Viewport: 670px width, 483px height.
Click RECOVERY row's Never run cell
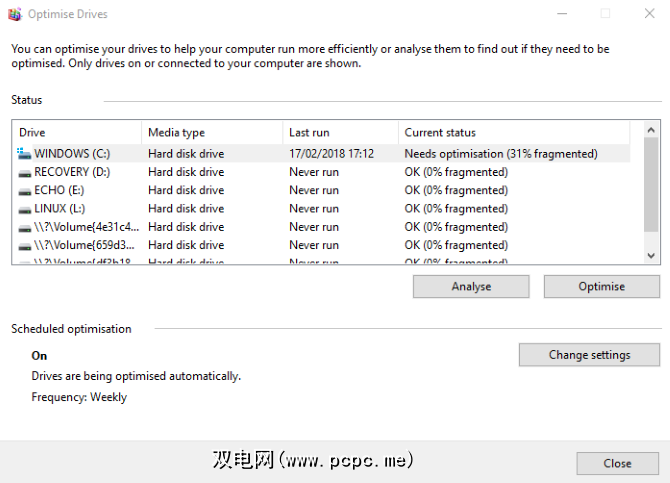coord(314,172)
